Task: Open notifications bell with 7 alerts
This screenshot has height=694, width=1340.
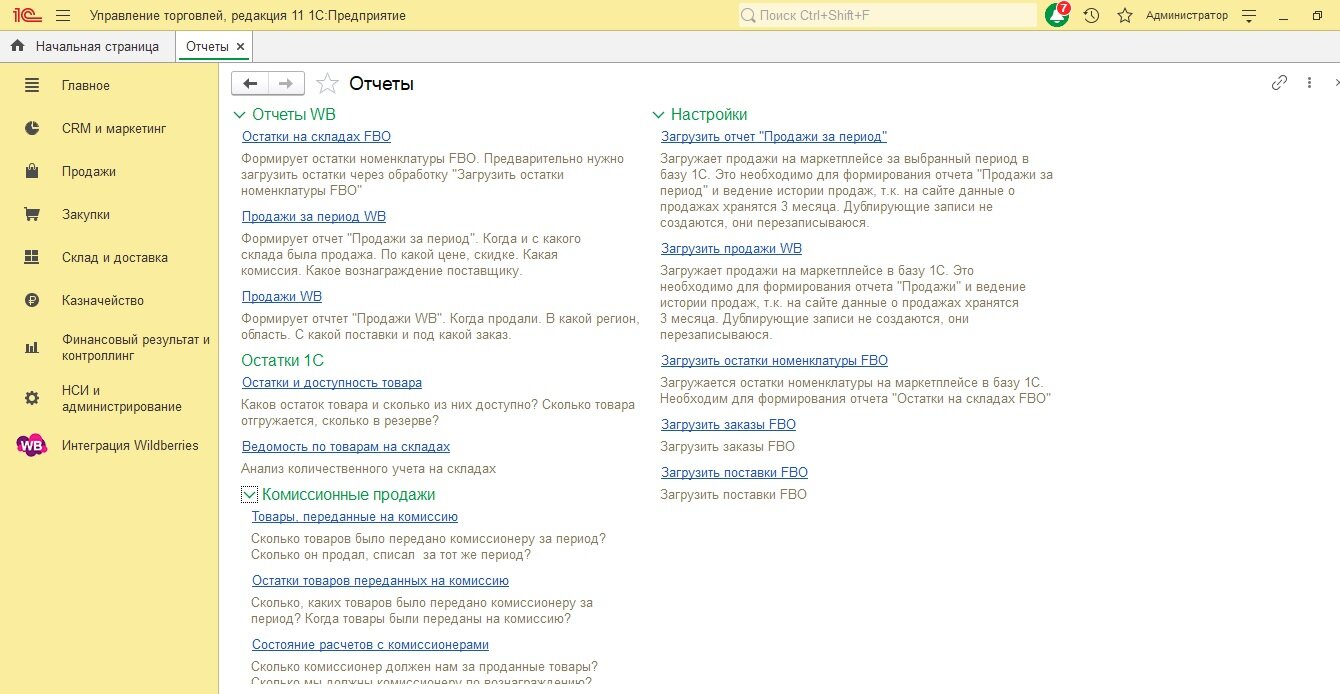Action: click(x=1057, y=15)
